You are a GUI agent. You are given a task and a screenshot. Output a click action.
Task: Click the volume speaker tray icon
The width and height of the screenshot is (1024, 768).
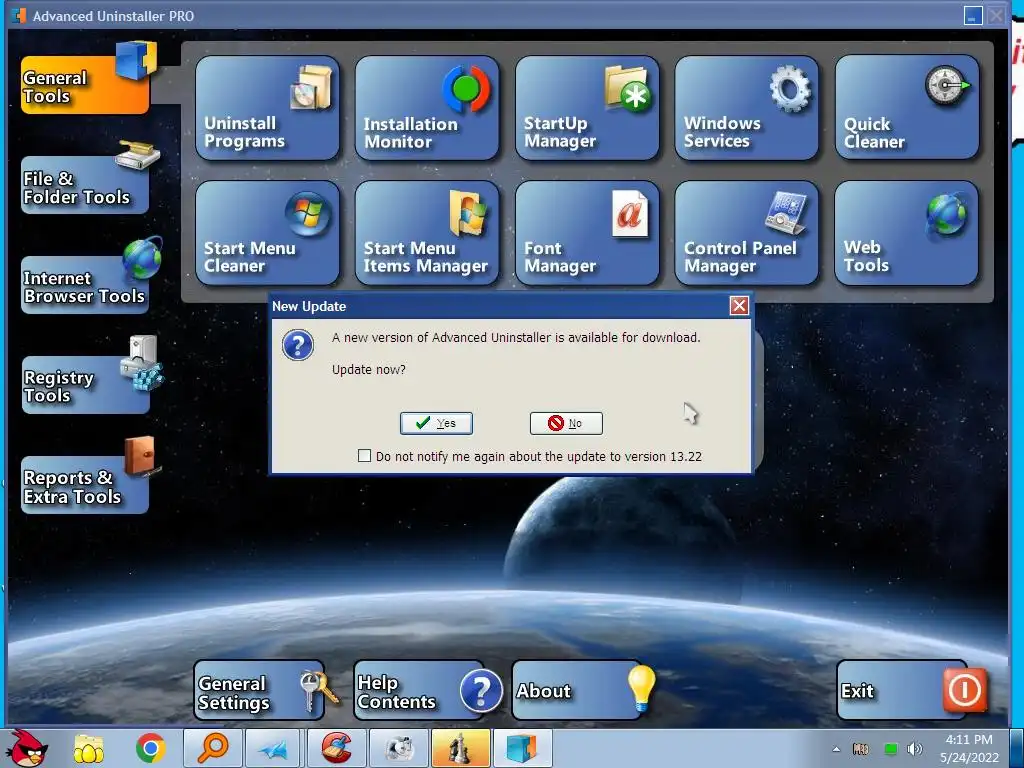point(915,749)
